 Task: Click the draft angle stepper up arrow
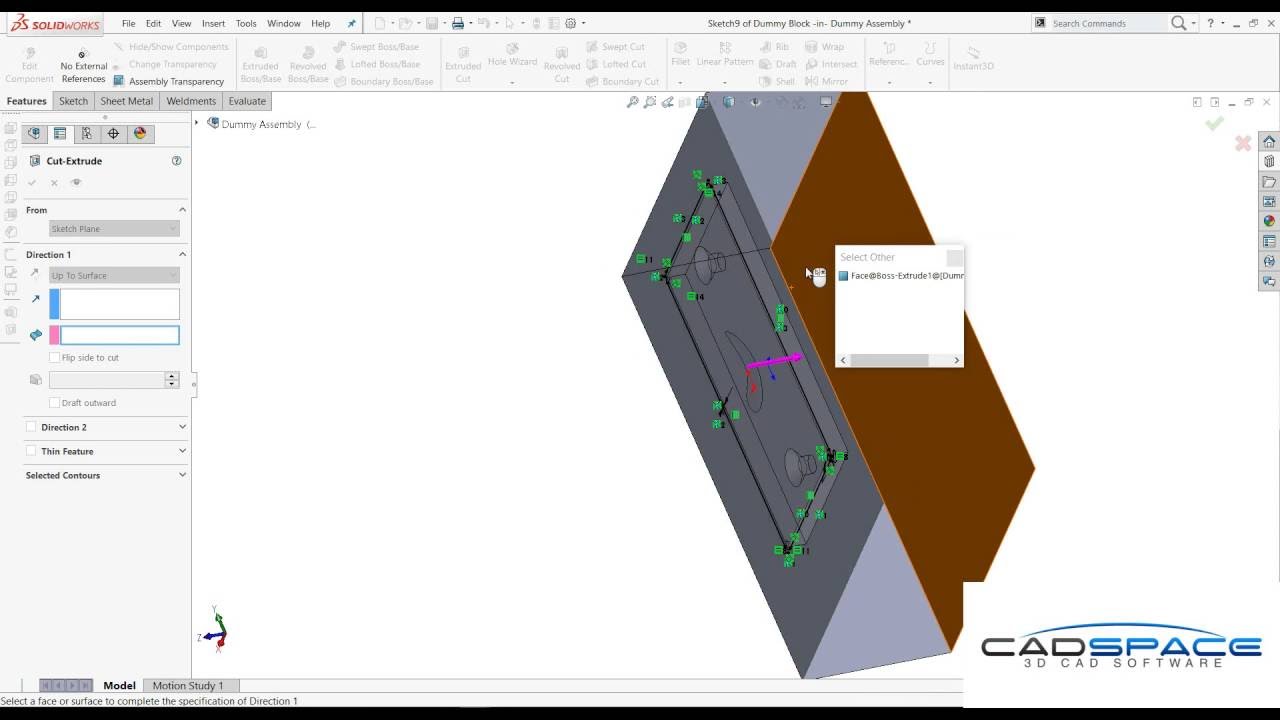click(x=172, y=376)
